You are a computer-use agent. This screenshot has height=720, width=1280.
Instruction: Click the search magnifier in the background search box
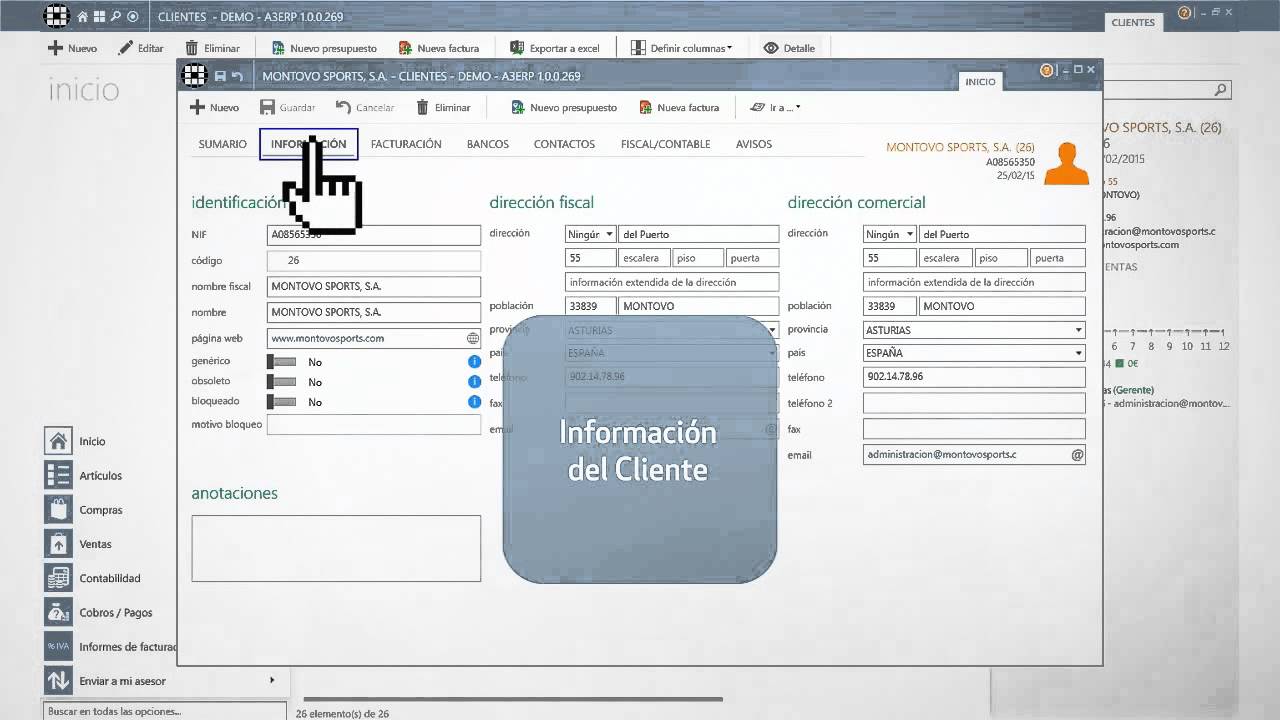click(x=1221, y=90)
